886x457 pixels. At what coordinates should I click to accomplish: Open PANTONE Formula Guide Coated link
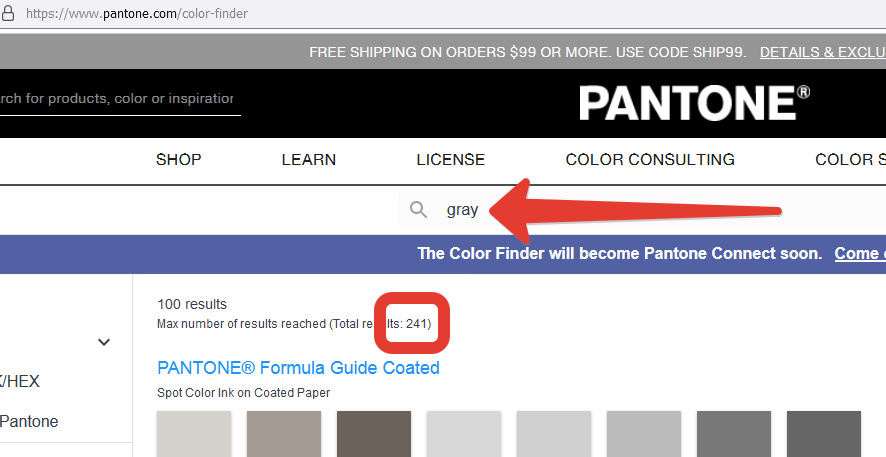click(298, 368)
